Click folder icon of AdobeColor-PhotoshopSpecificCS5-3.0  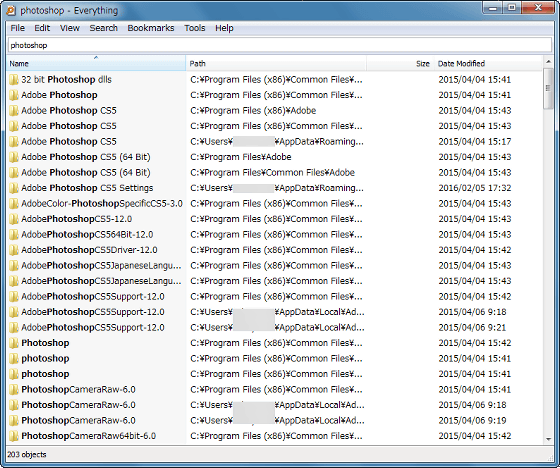14,204
